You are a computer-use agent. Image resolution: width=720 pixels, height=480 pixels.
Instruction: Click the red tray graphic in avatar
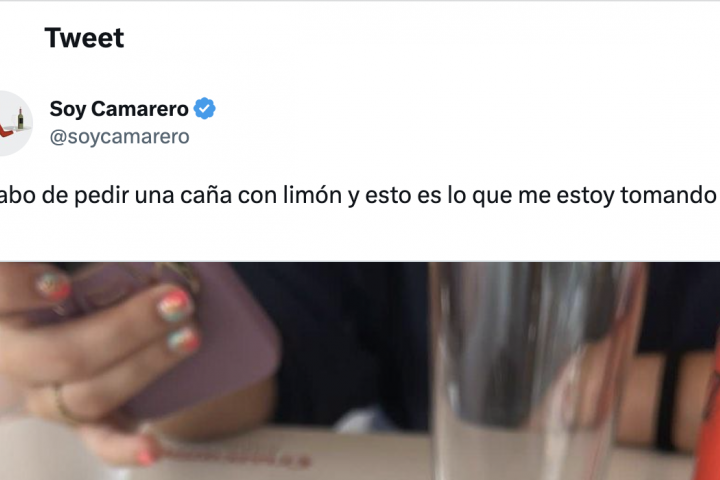(6, 131)
